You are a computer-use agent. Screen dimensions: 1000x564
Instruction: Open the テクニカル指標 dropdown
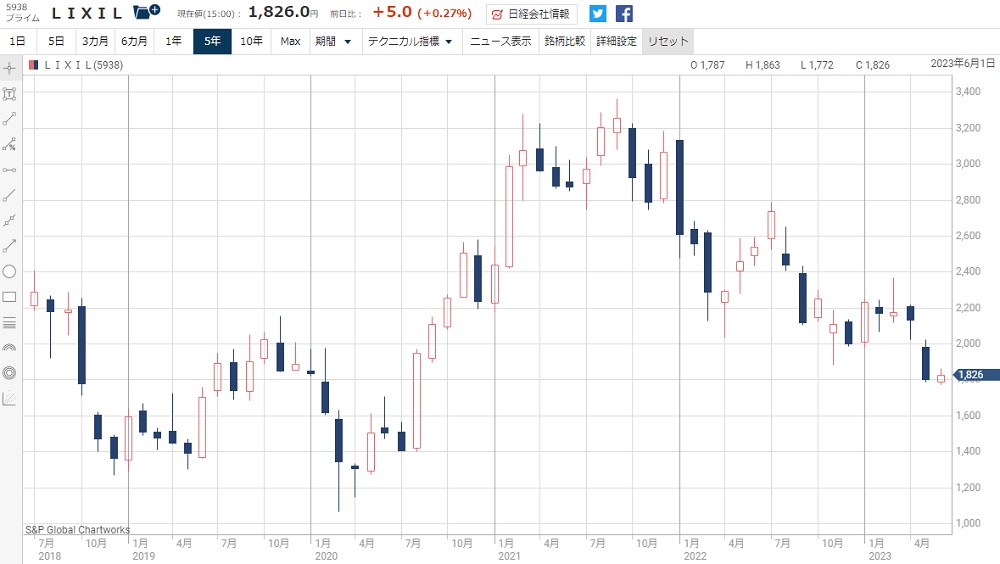tap(411, 41)
